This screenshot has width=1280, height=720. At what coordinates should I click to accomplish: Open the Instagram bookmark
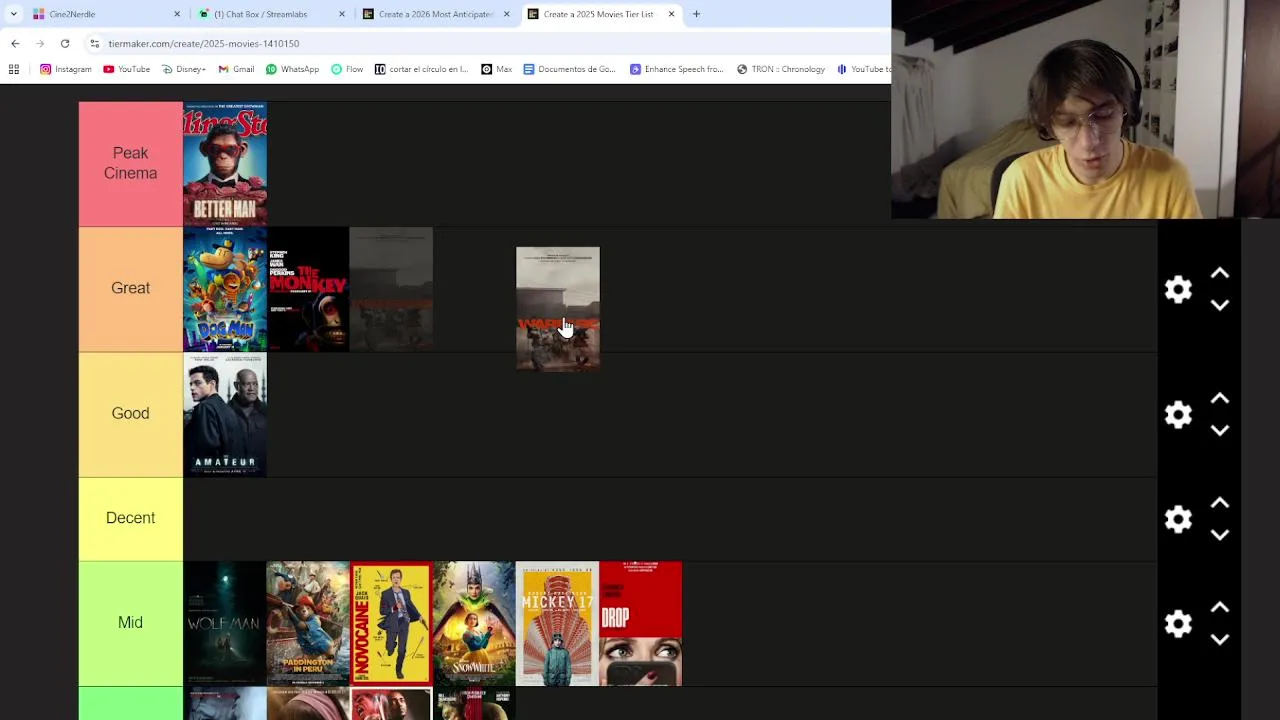pyautogui.click(x=65, y=69)
